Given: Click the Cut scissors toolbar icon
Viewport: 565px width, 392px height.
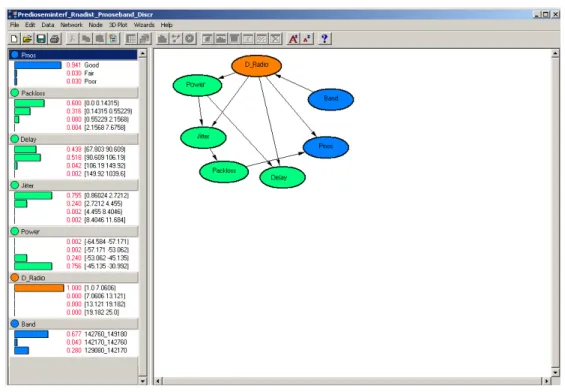Looking at the screenshot, I should [x=72, y=39].
